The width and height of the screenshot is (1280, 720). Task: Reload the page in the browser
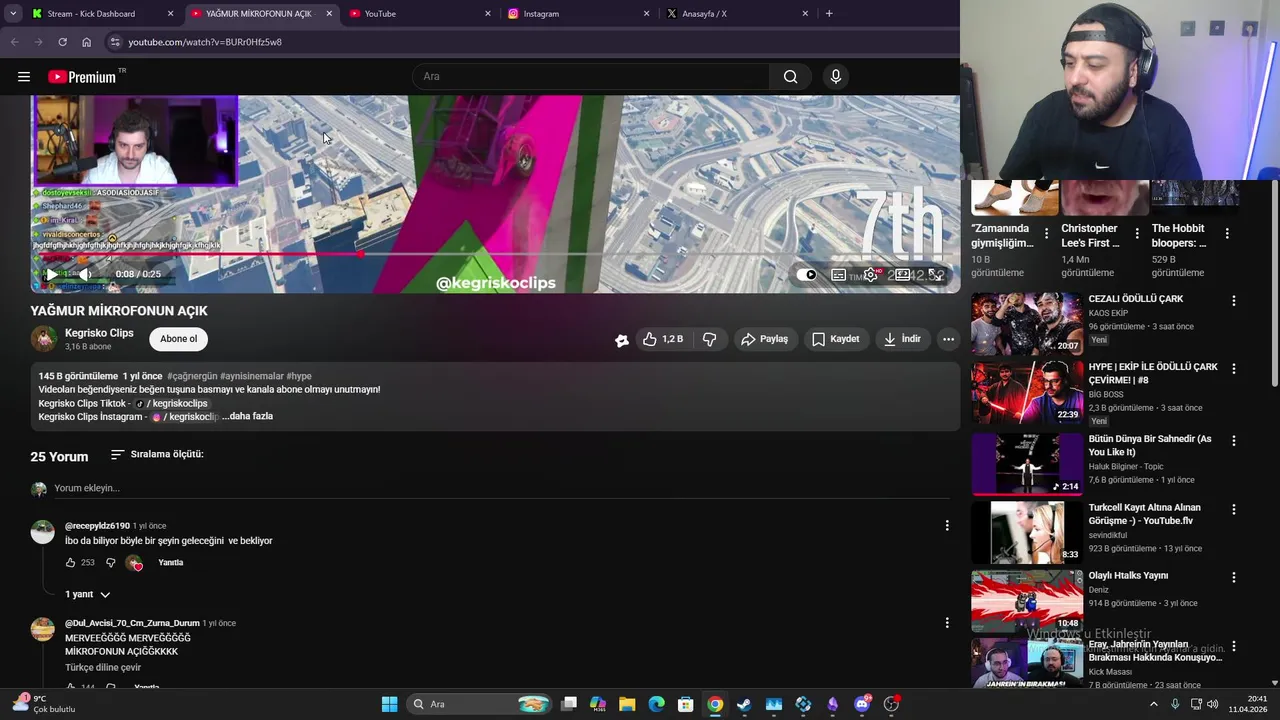tap(62, 42)
